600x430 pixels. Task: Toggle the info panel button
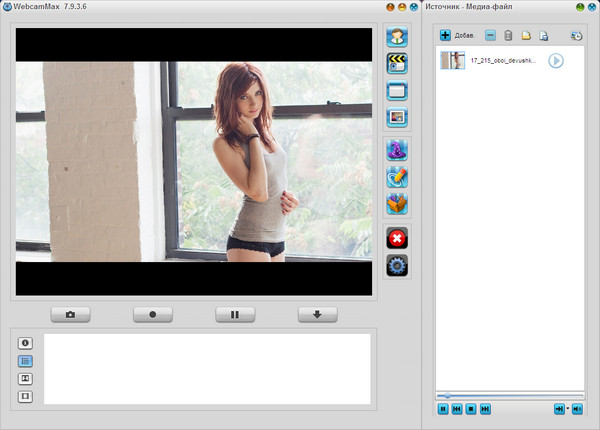pos(26,343)
